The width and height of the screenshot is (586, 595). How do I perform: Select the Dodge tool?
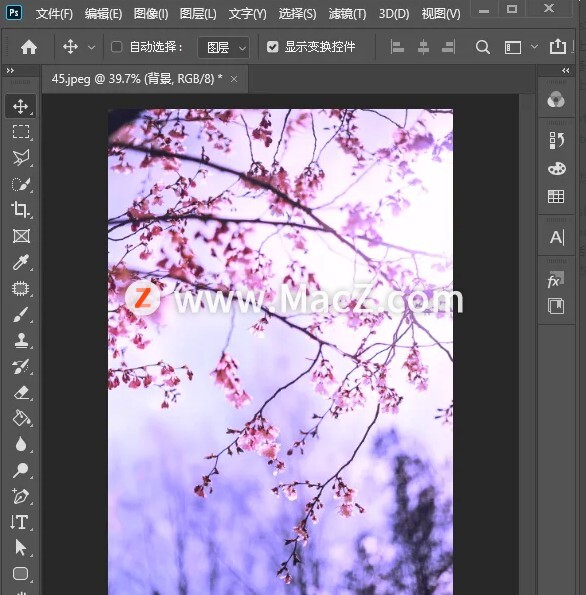(20, 470)
